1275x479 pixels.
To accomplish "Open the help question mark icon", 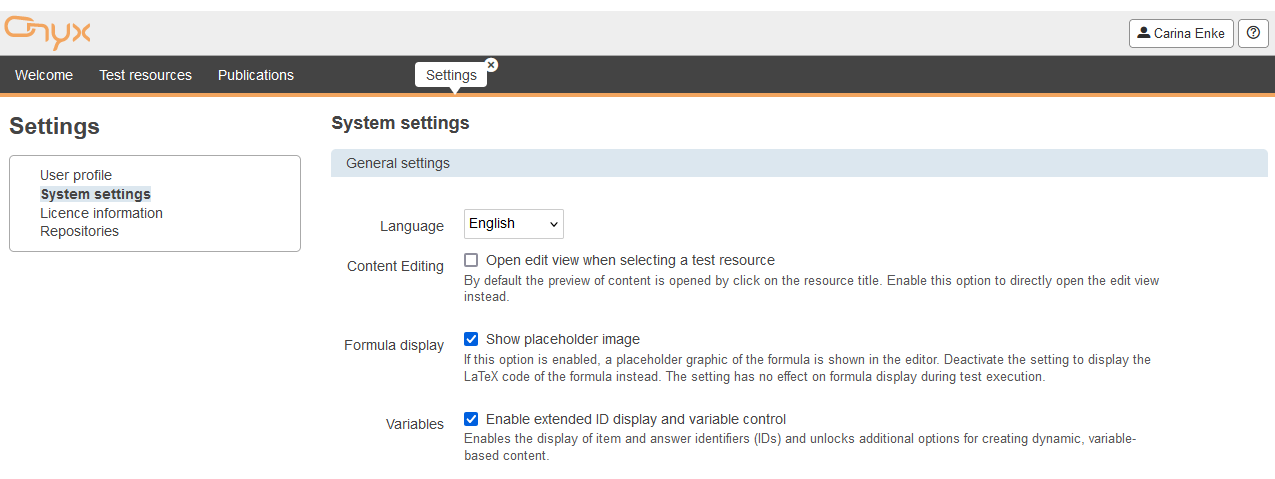I will coord(1253,33).
